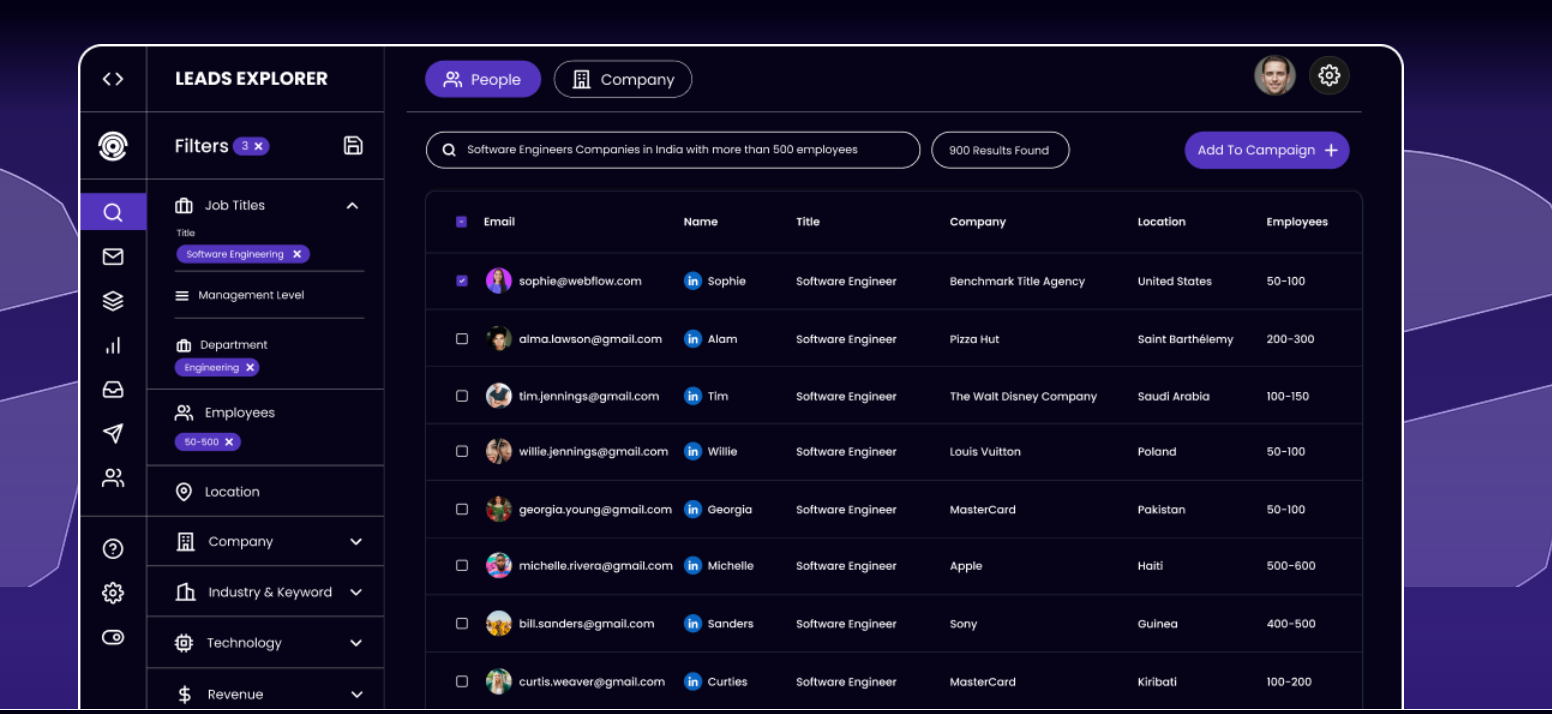Click the Add To Campaign button
Viewport: 1552px width, 714px height.
click(1266, 150)
